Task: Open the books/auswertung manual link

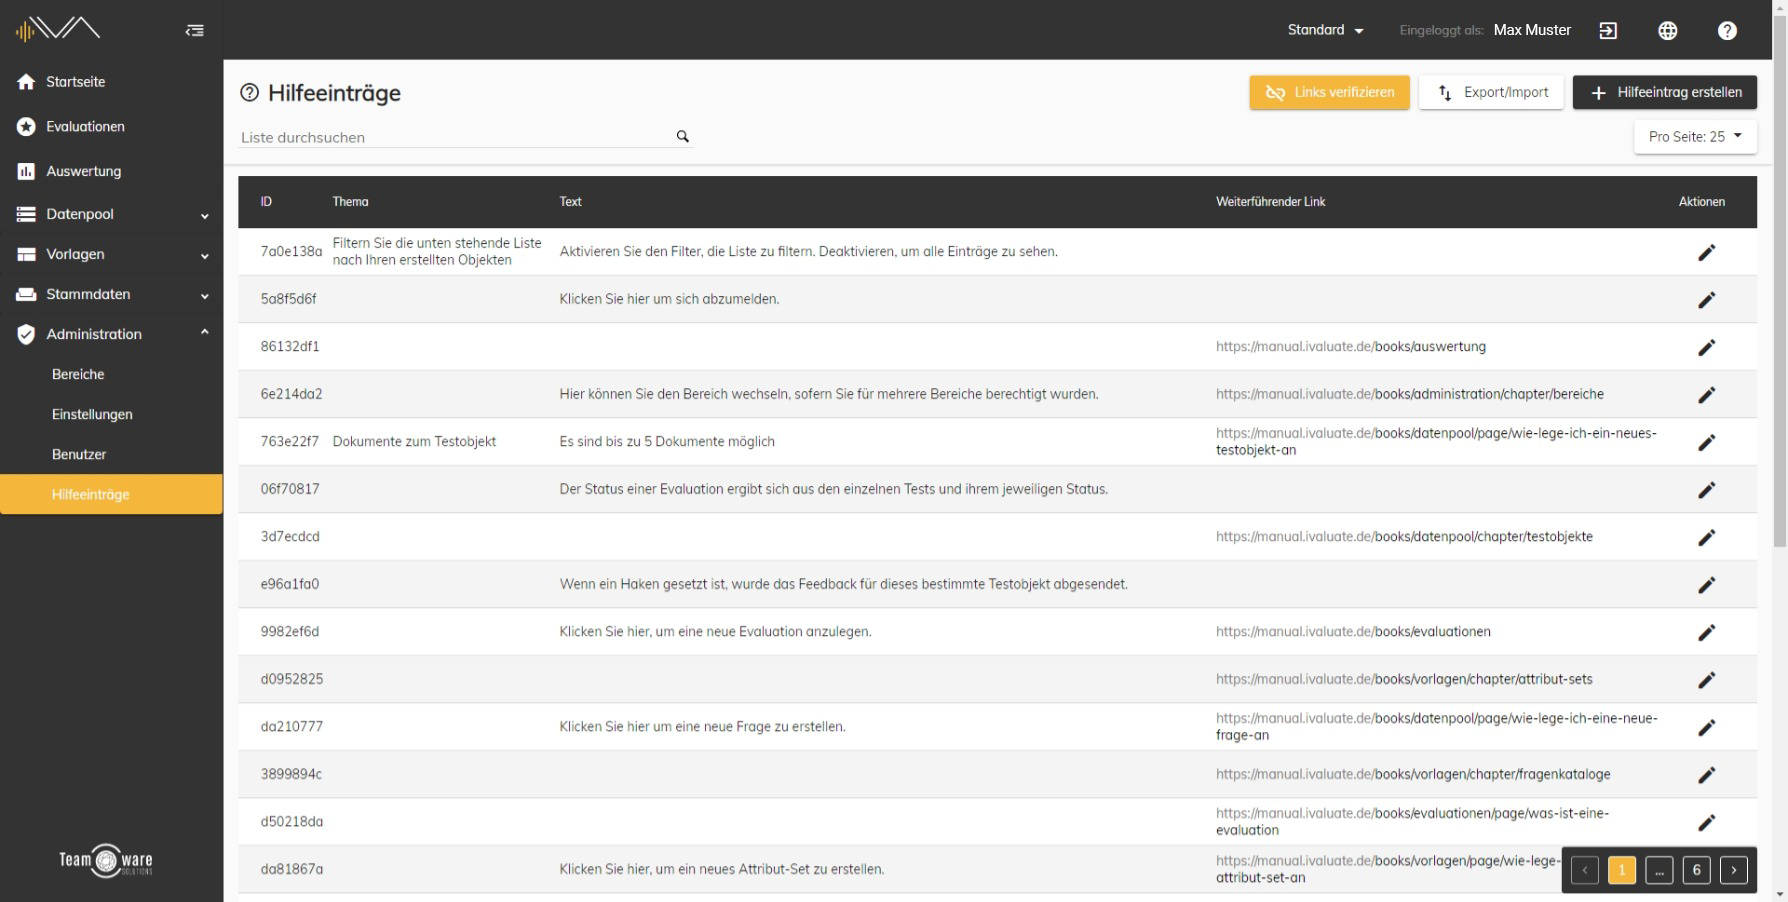Action: coord(1351,347)
